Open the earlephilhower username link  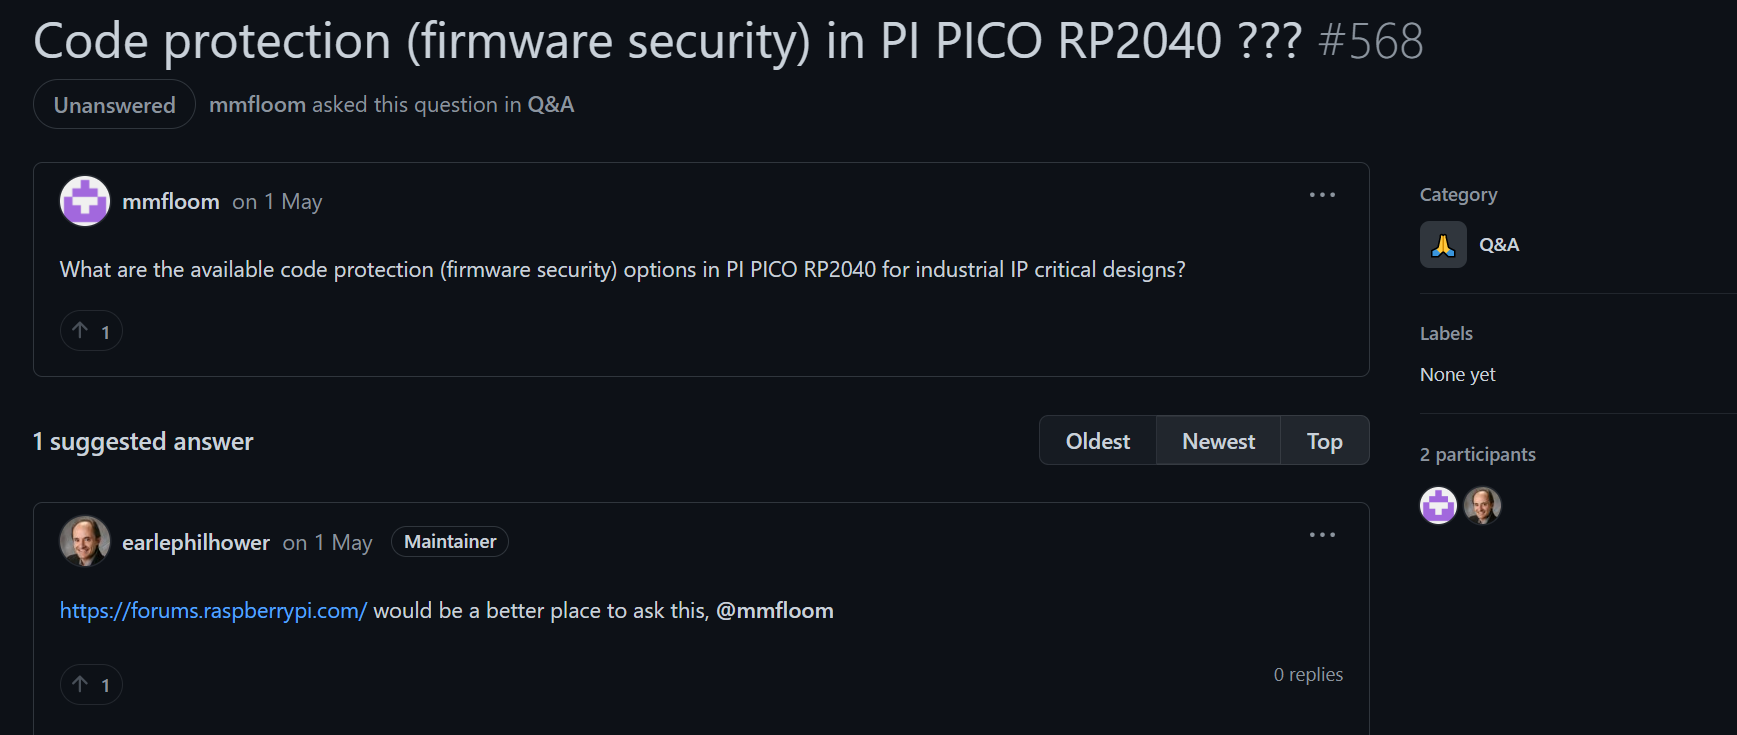[x=196, y=542]
